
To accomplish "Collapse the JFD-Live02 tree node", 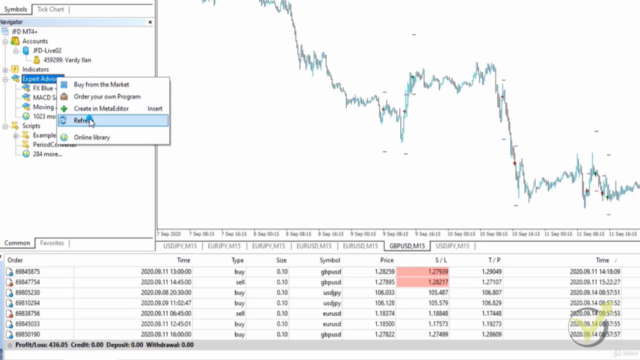I will click(x=16, y=51).
